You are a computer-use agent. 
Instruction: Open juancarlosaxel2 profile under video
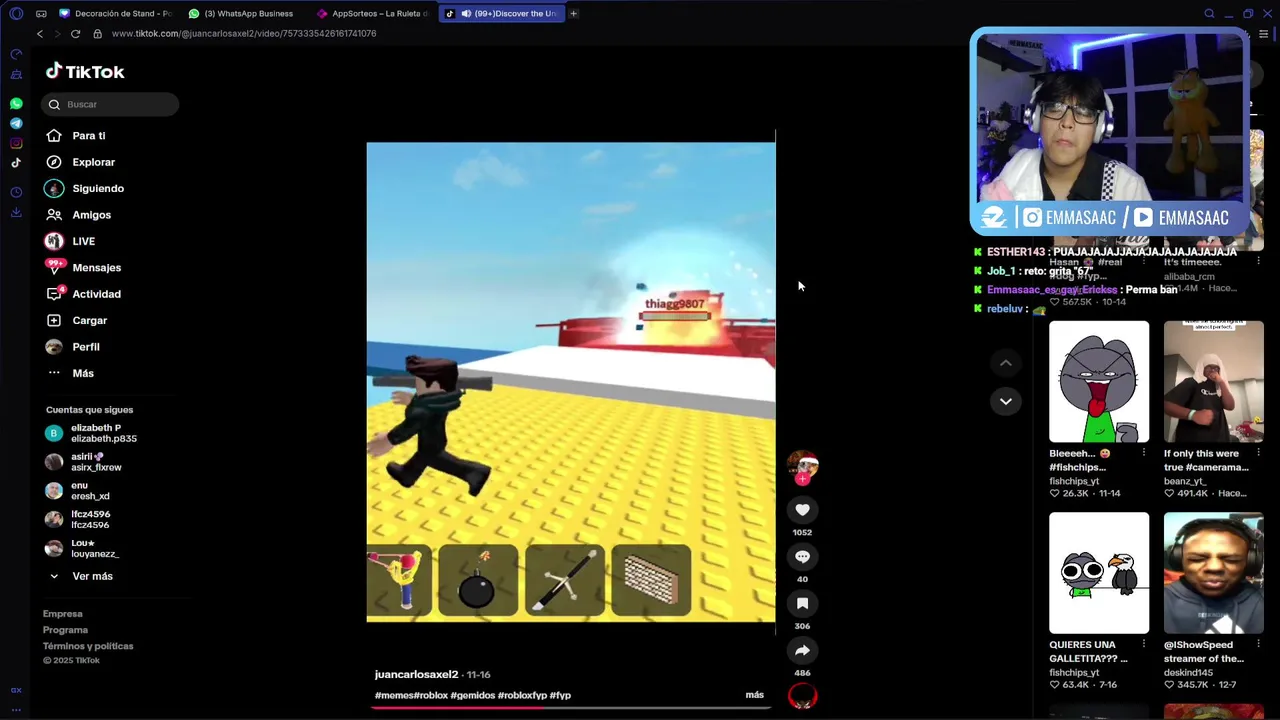[416, 675]
